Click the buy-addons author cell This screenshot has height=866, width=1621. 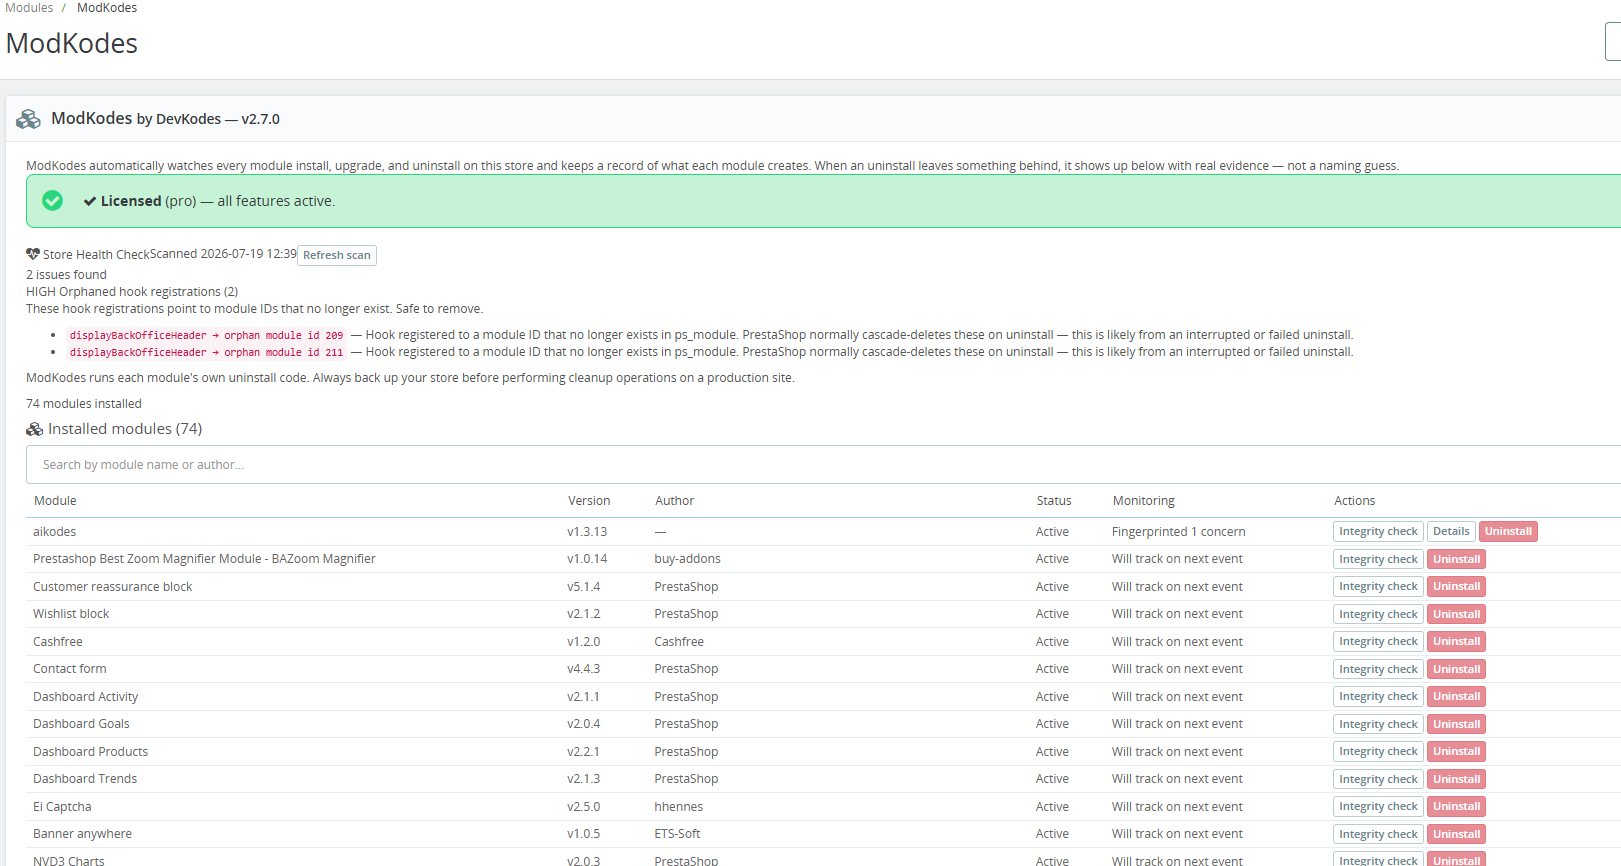click(x=687, y=559)
